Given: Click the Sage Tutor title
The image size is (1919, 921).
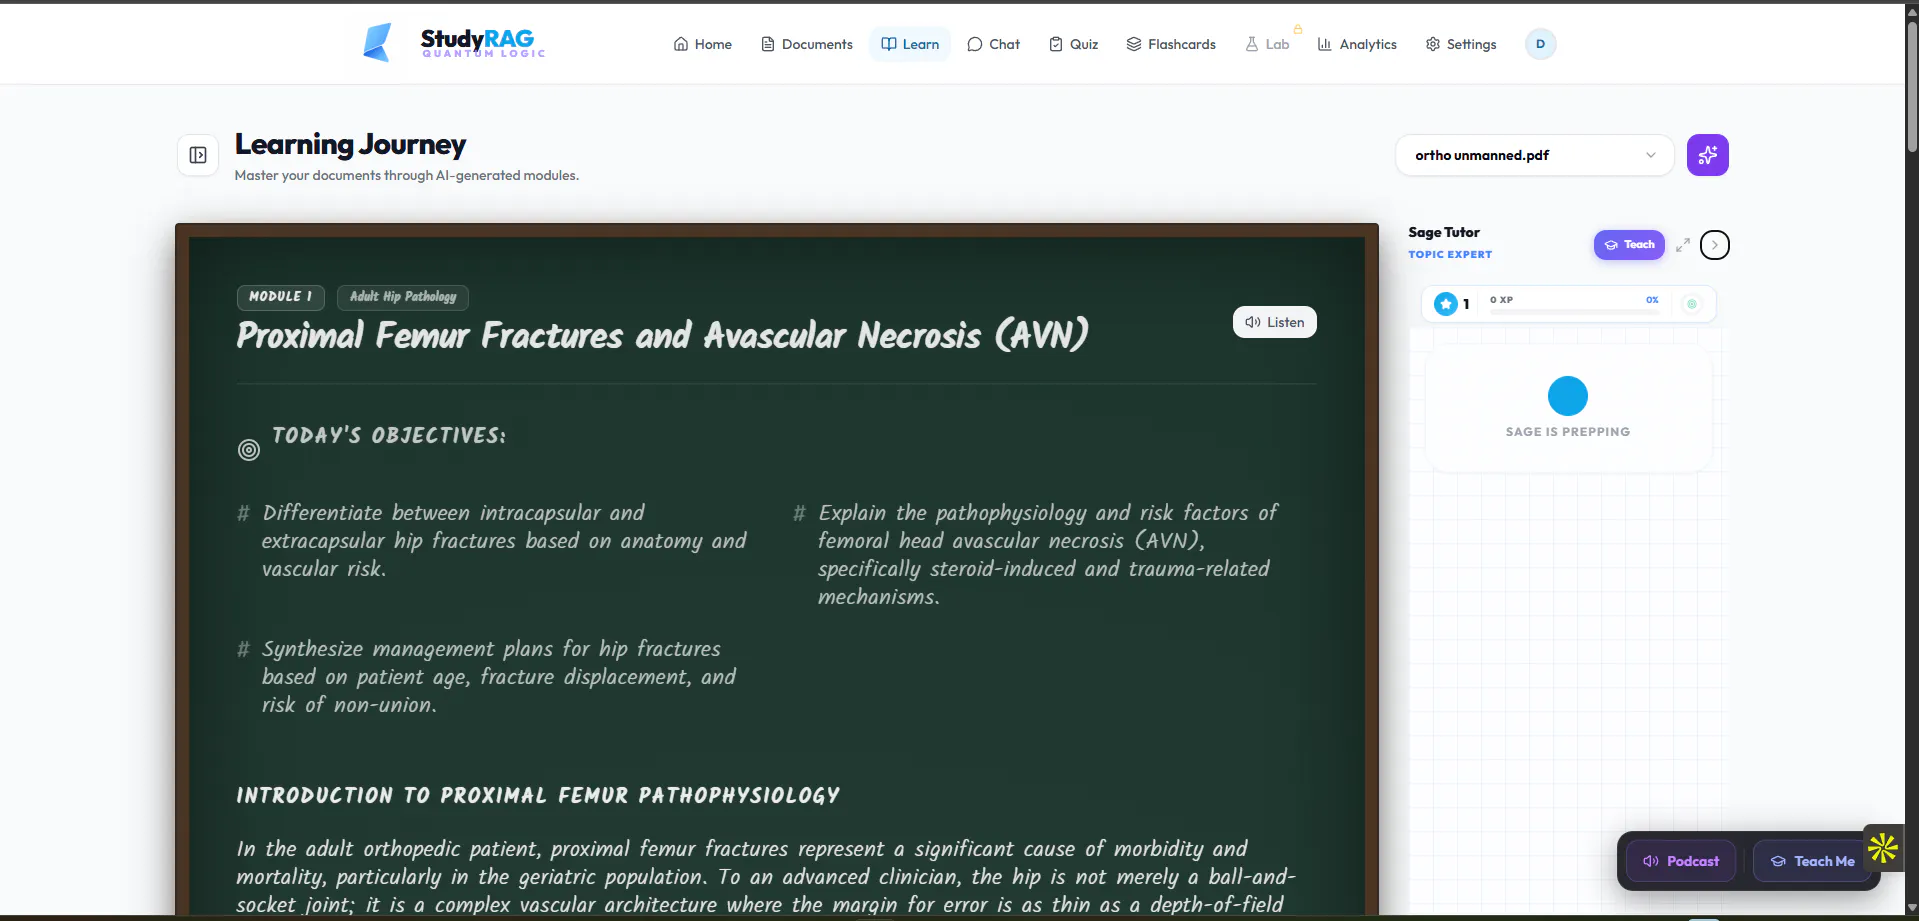Looking at the screenshot, I should (1444, 232).
